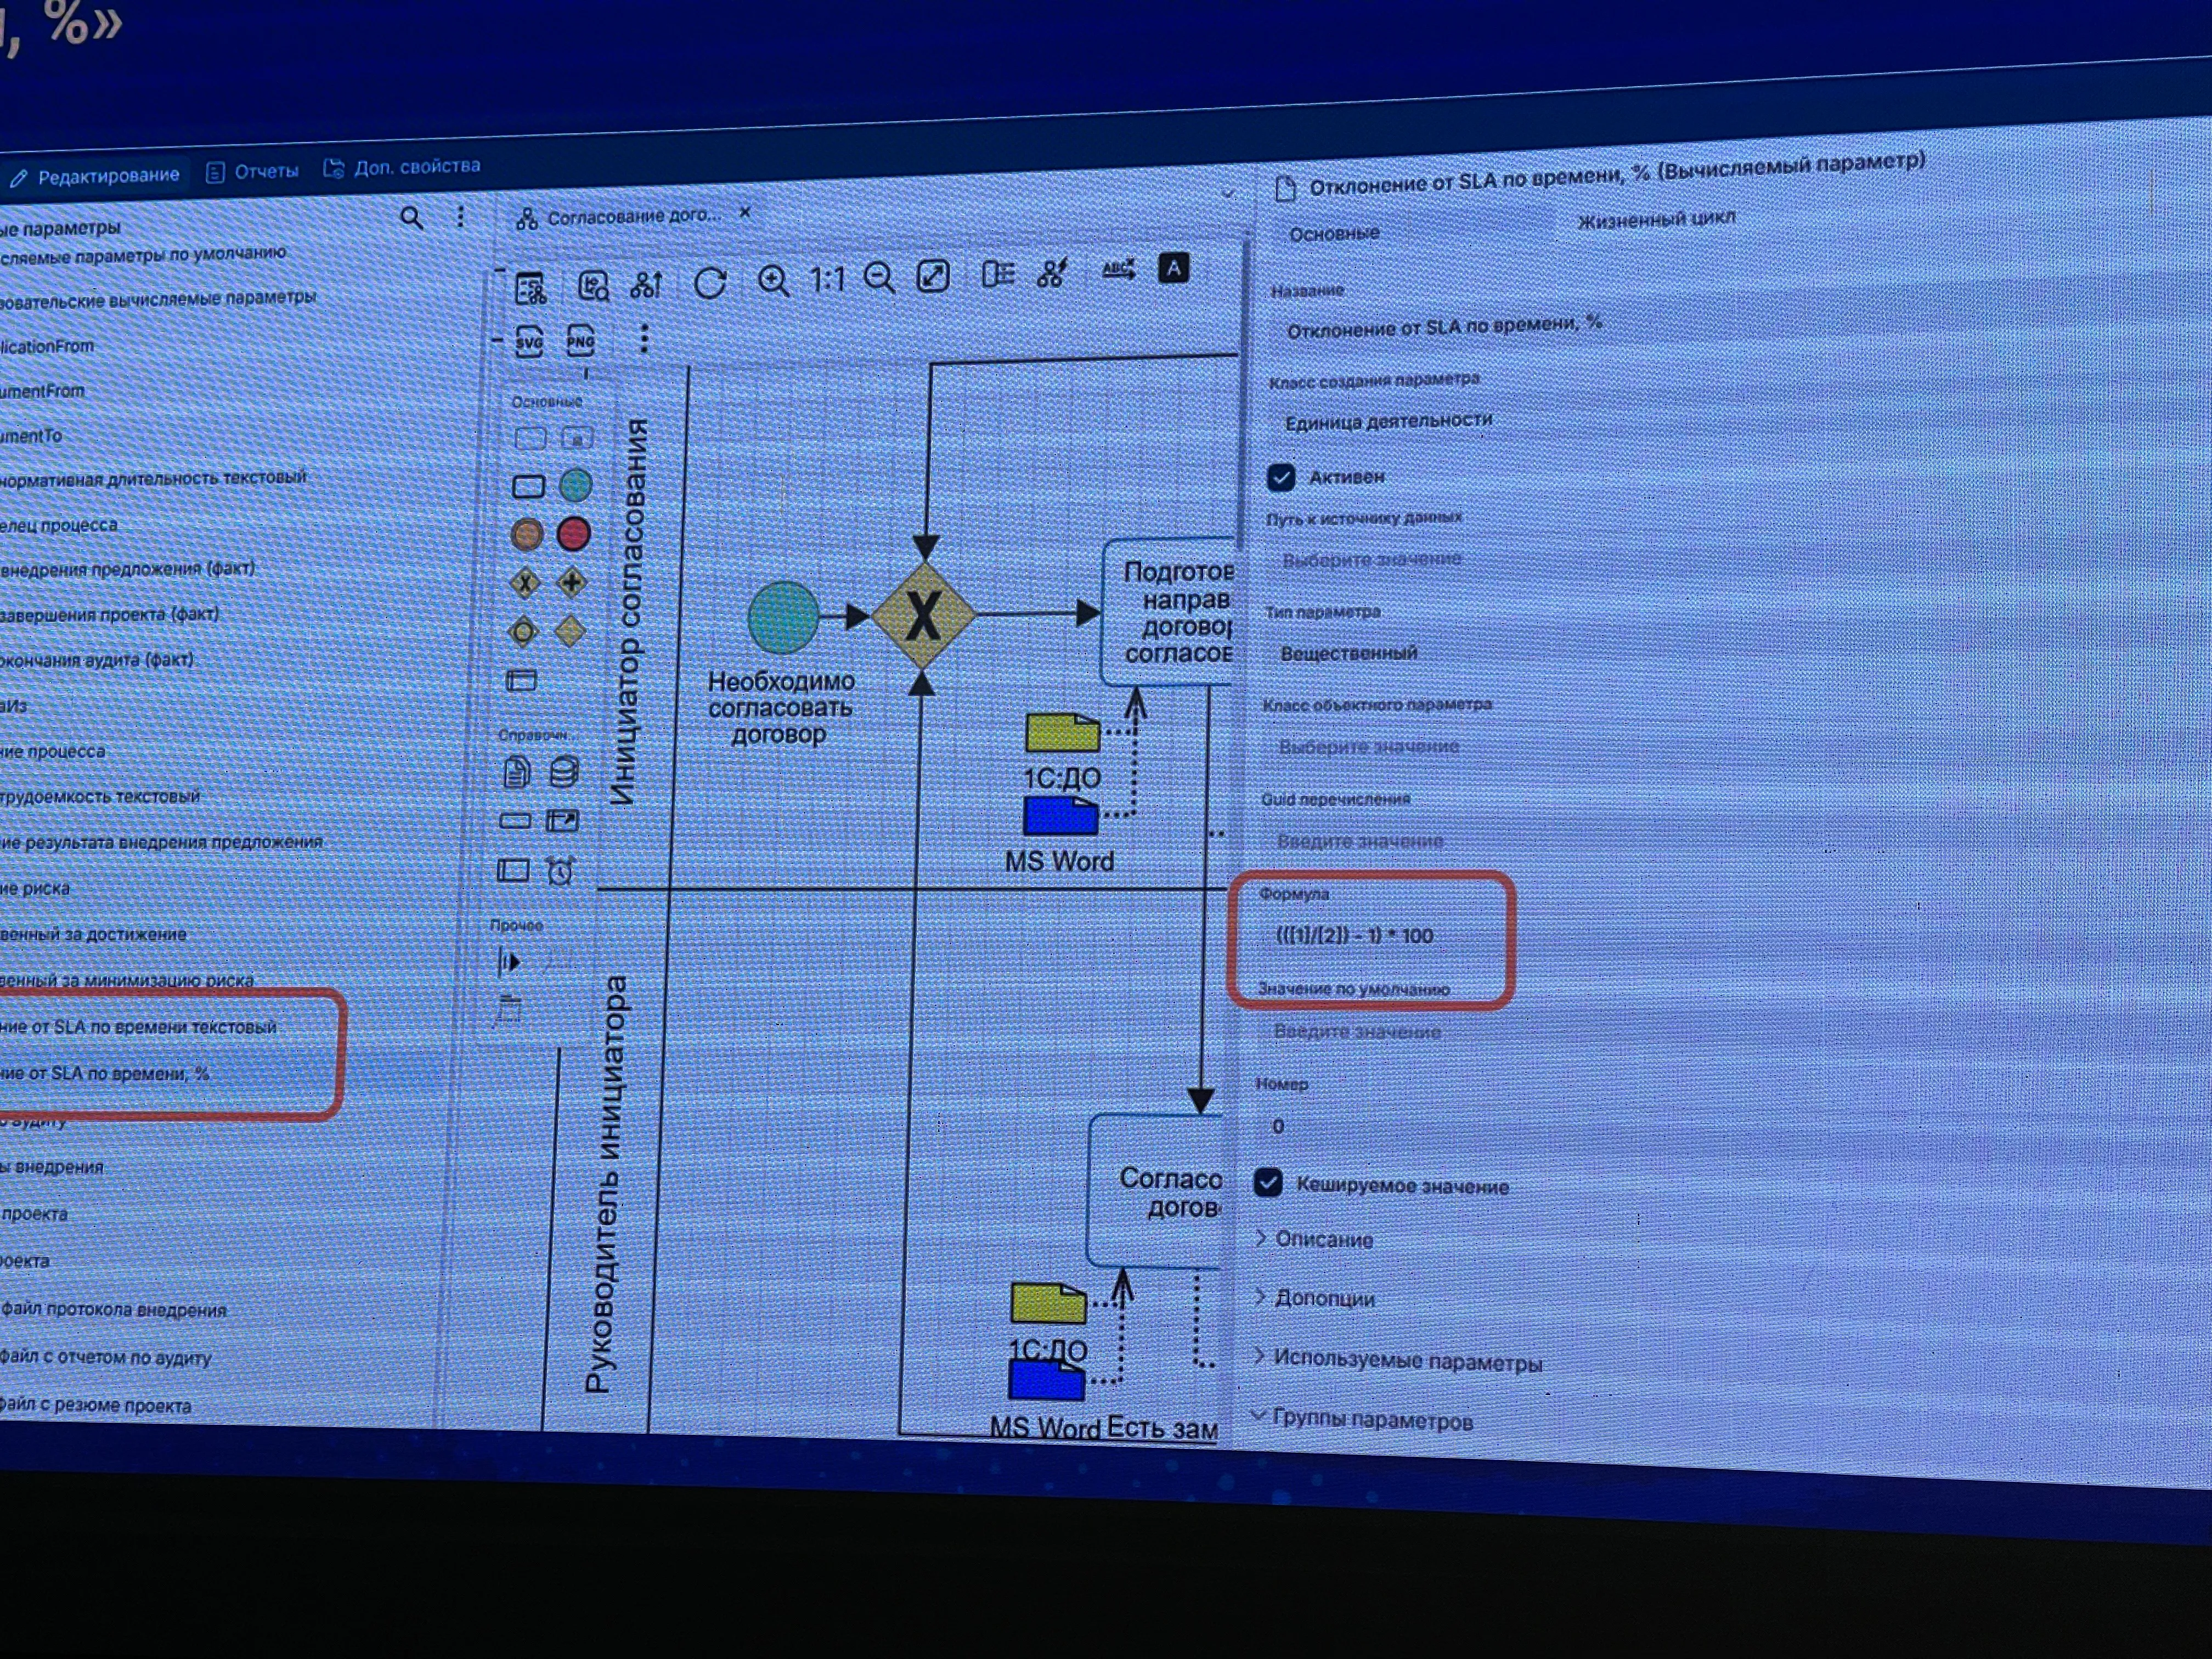This screenshot has width=2212, height=1659.
Task: Expand the Описание section
Action: [x=1323, y=1240]
